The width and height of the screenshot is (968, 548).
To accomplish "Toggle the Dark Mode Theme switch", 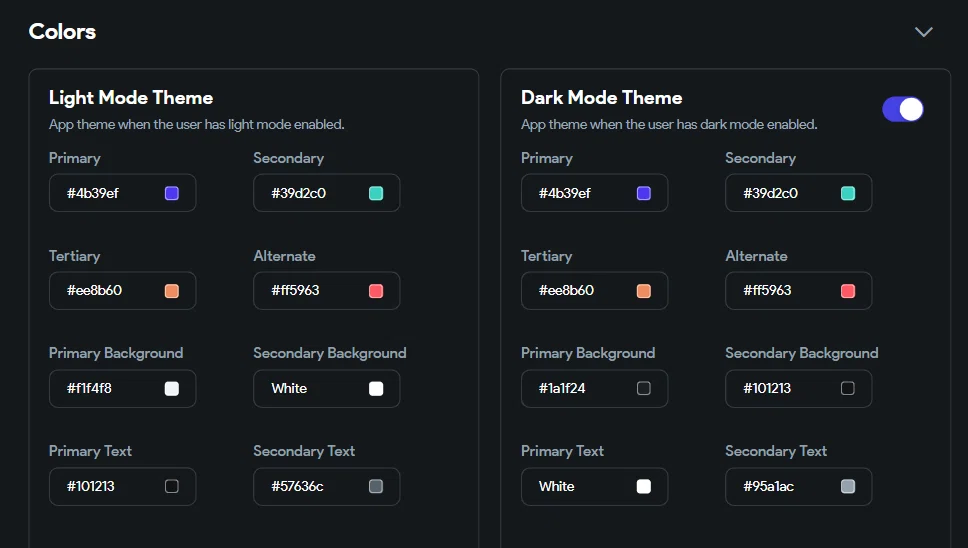I will 903,109.
